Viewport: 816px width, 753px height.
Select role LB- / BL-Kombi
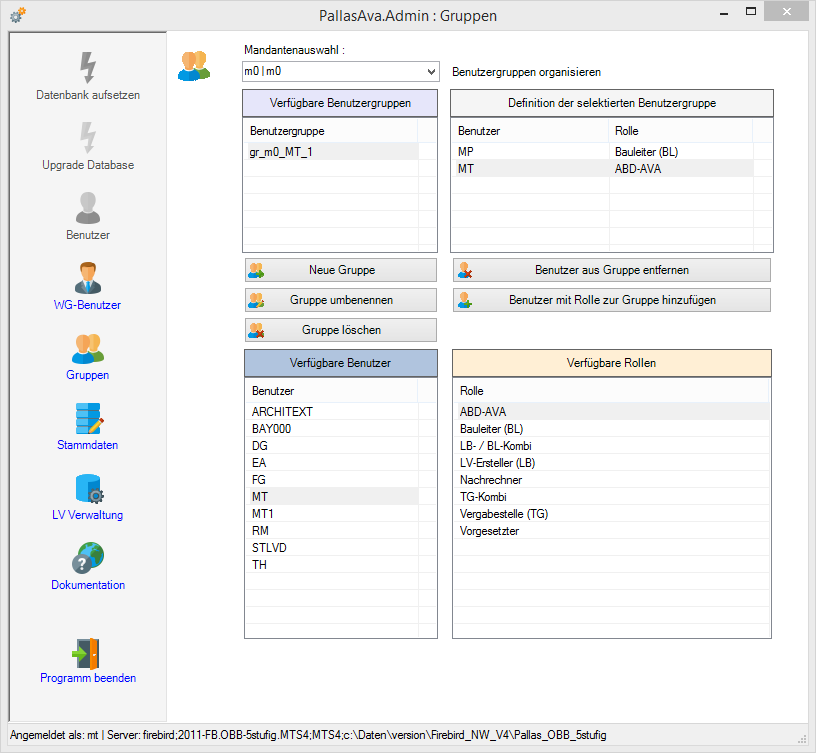point(611,446)
